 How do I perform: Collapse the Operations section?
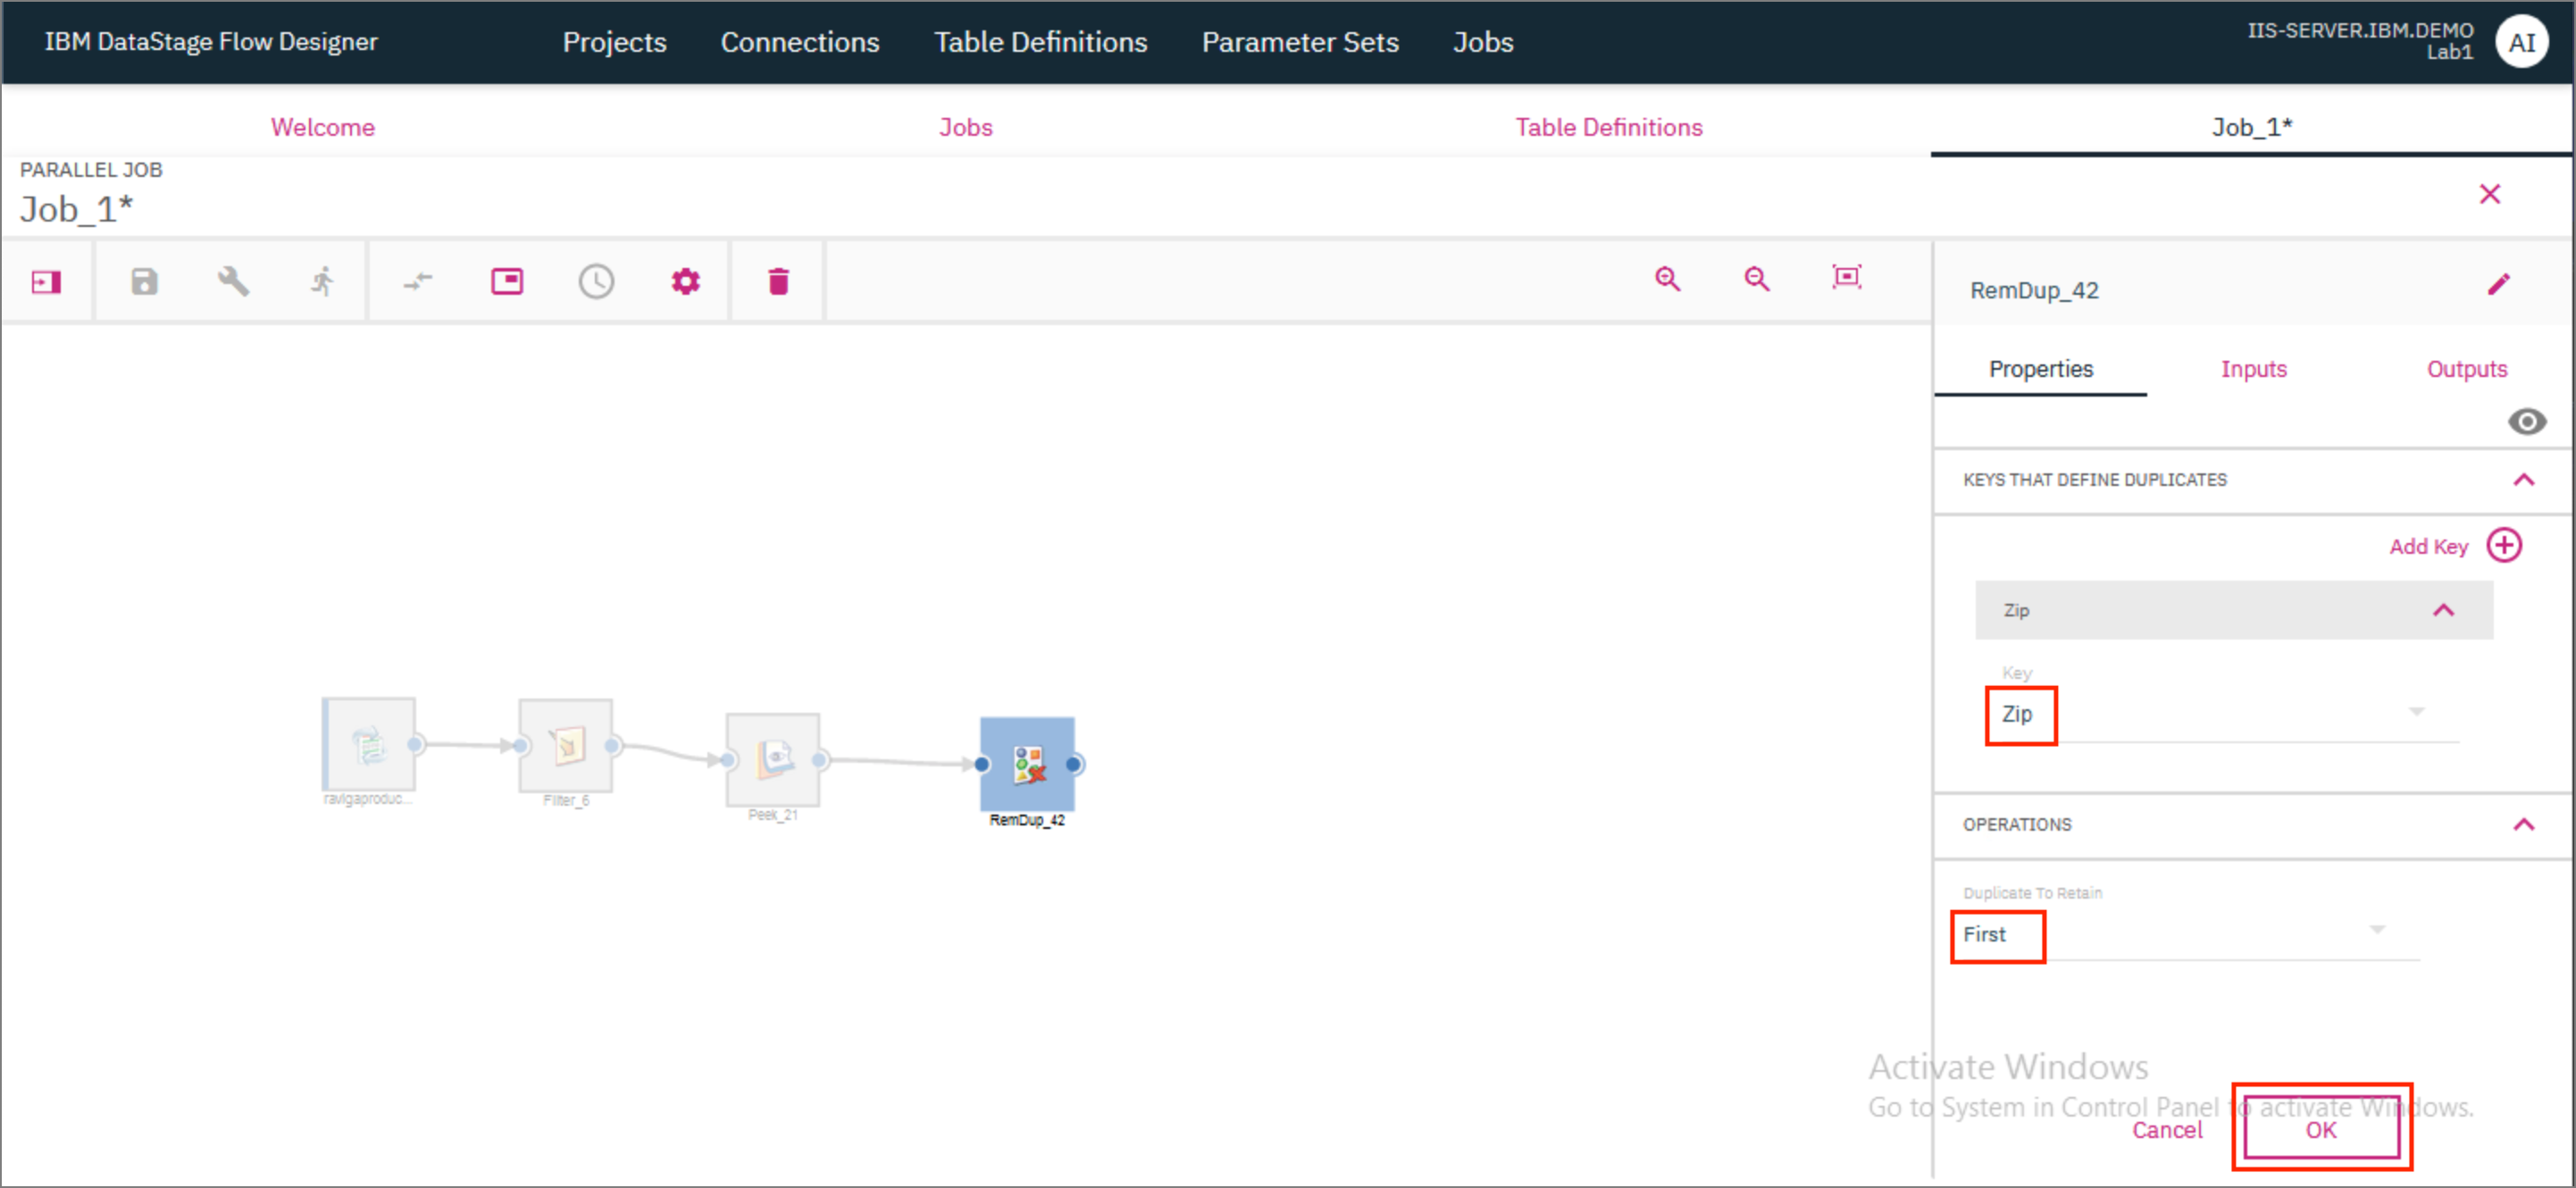click(x=2523, y=825)
